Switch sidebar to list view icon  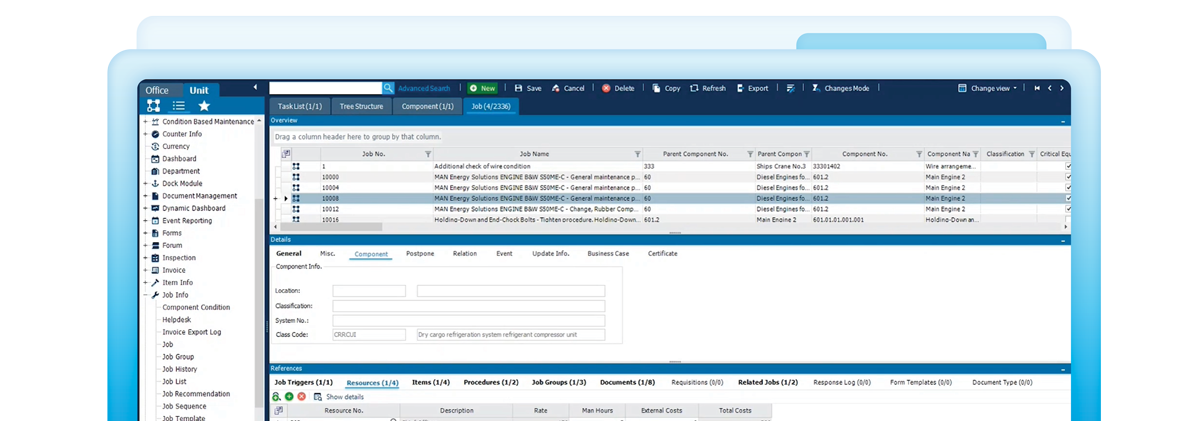point(178,105)
